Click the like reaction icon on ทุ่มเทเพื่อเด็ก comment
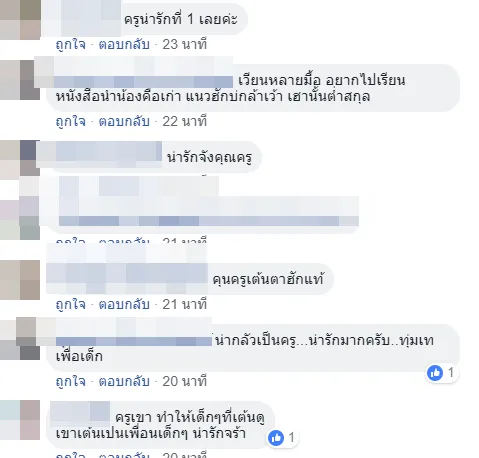The height and width of the screenshot is (458, 479). (435, 373)
